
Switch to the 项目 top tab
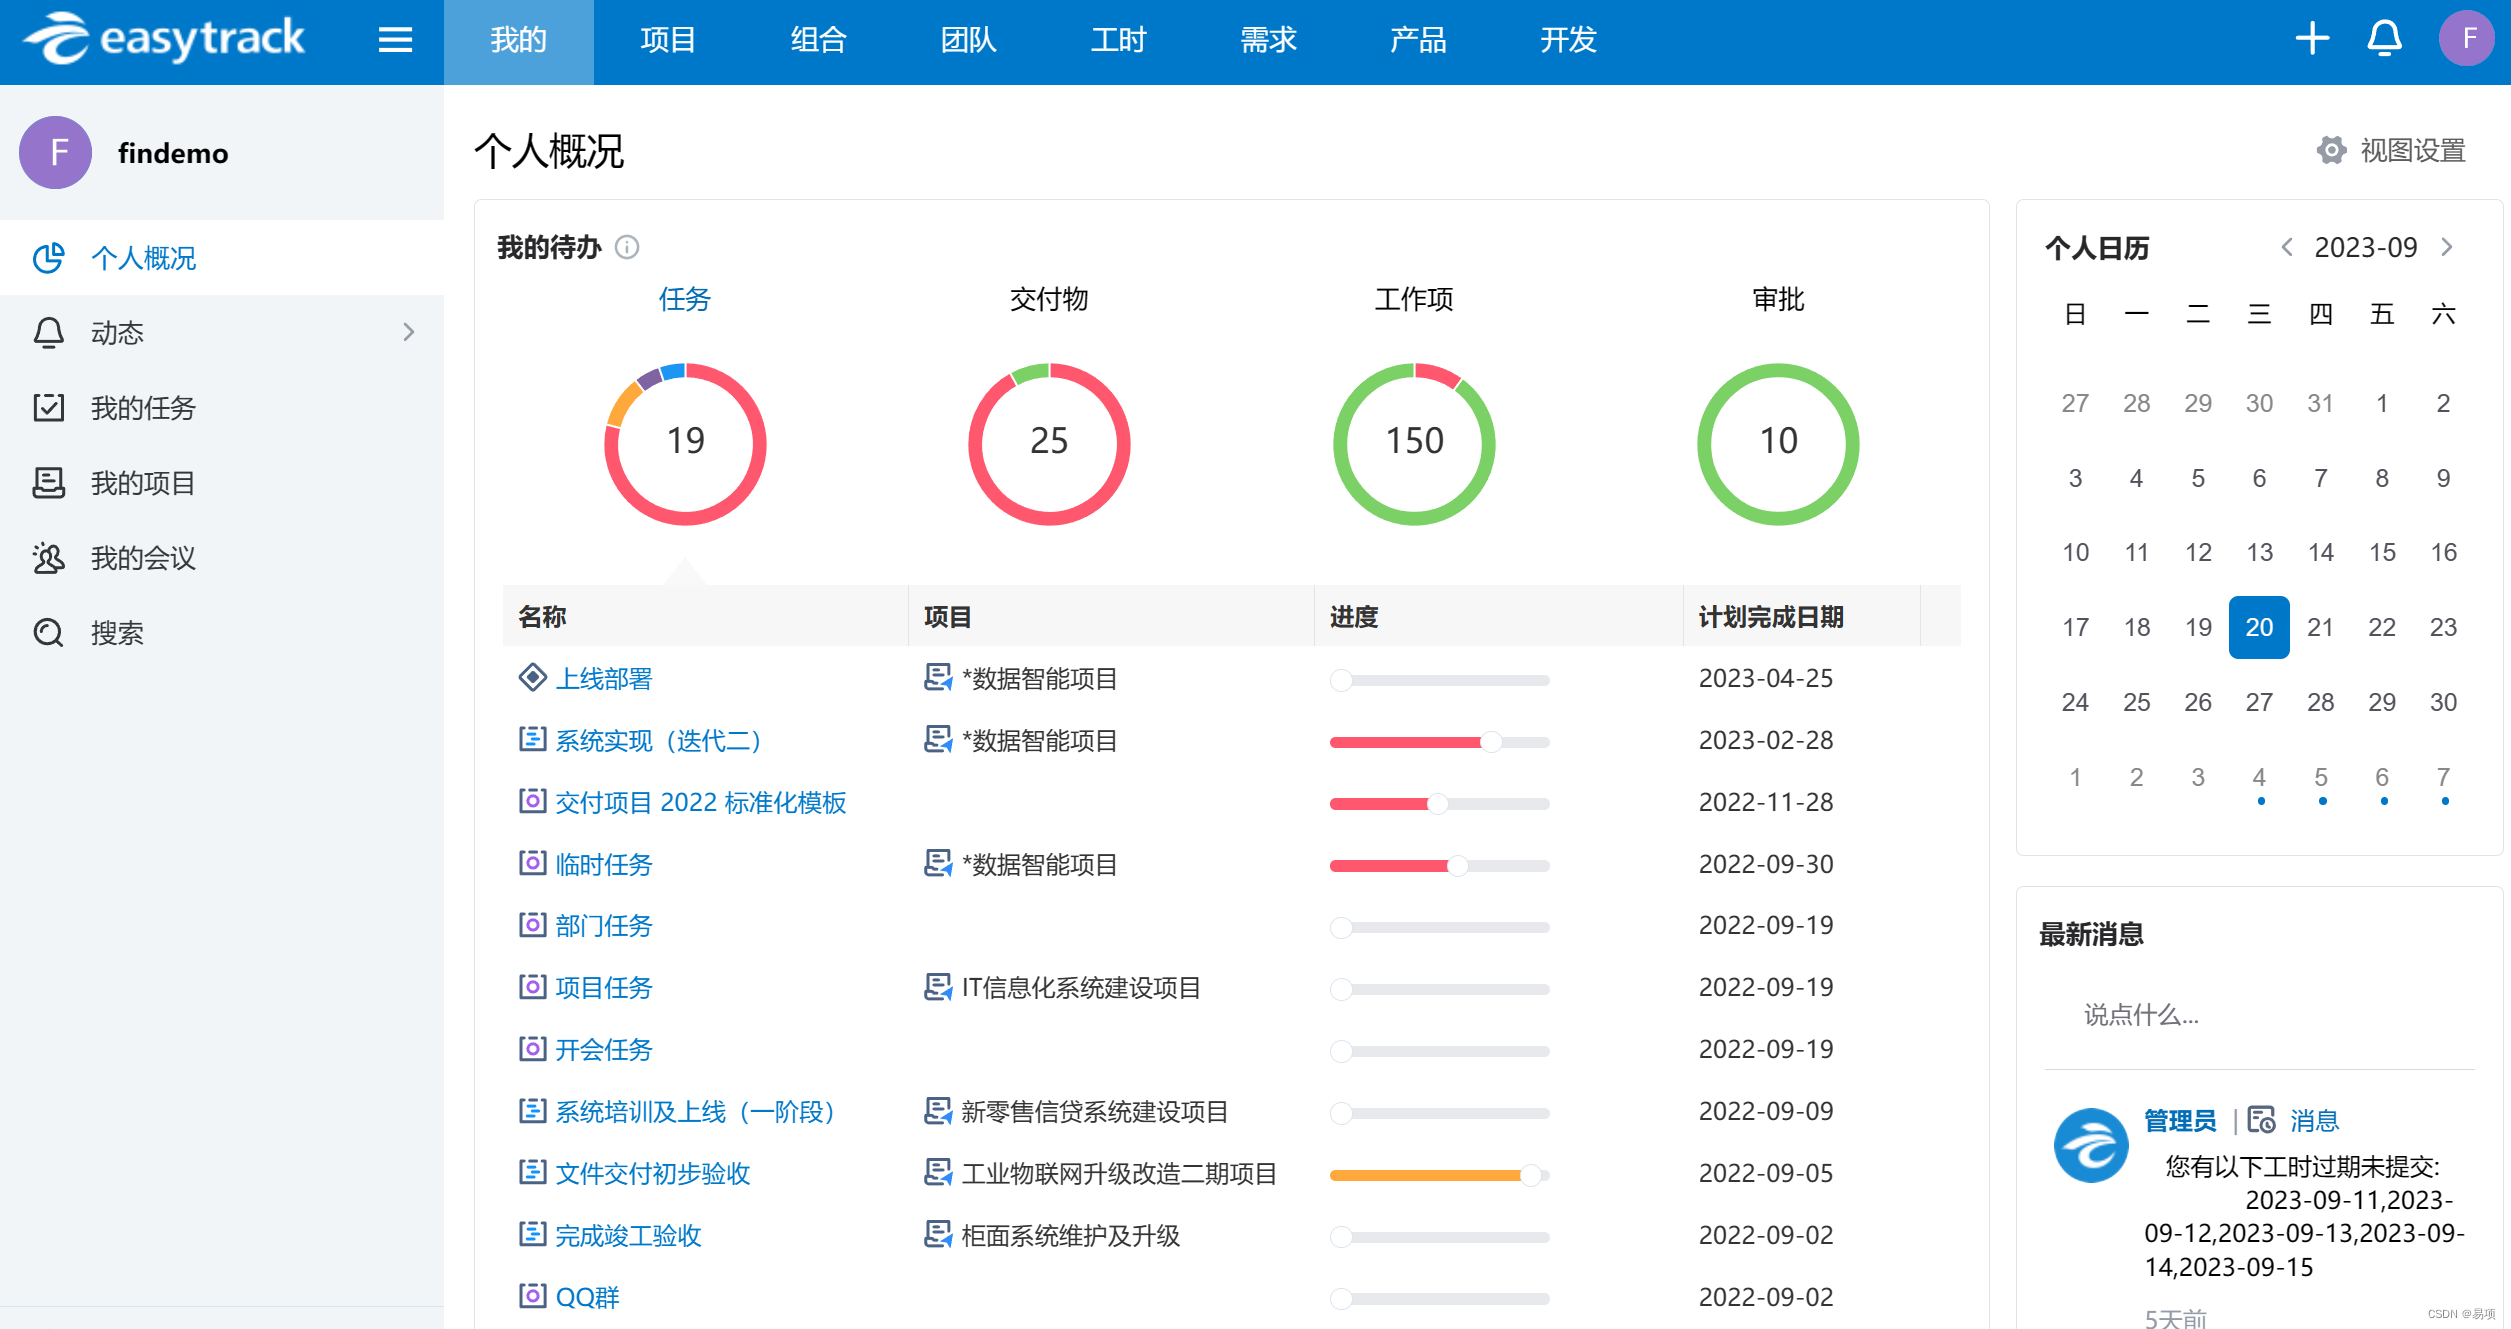668,40
